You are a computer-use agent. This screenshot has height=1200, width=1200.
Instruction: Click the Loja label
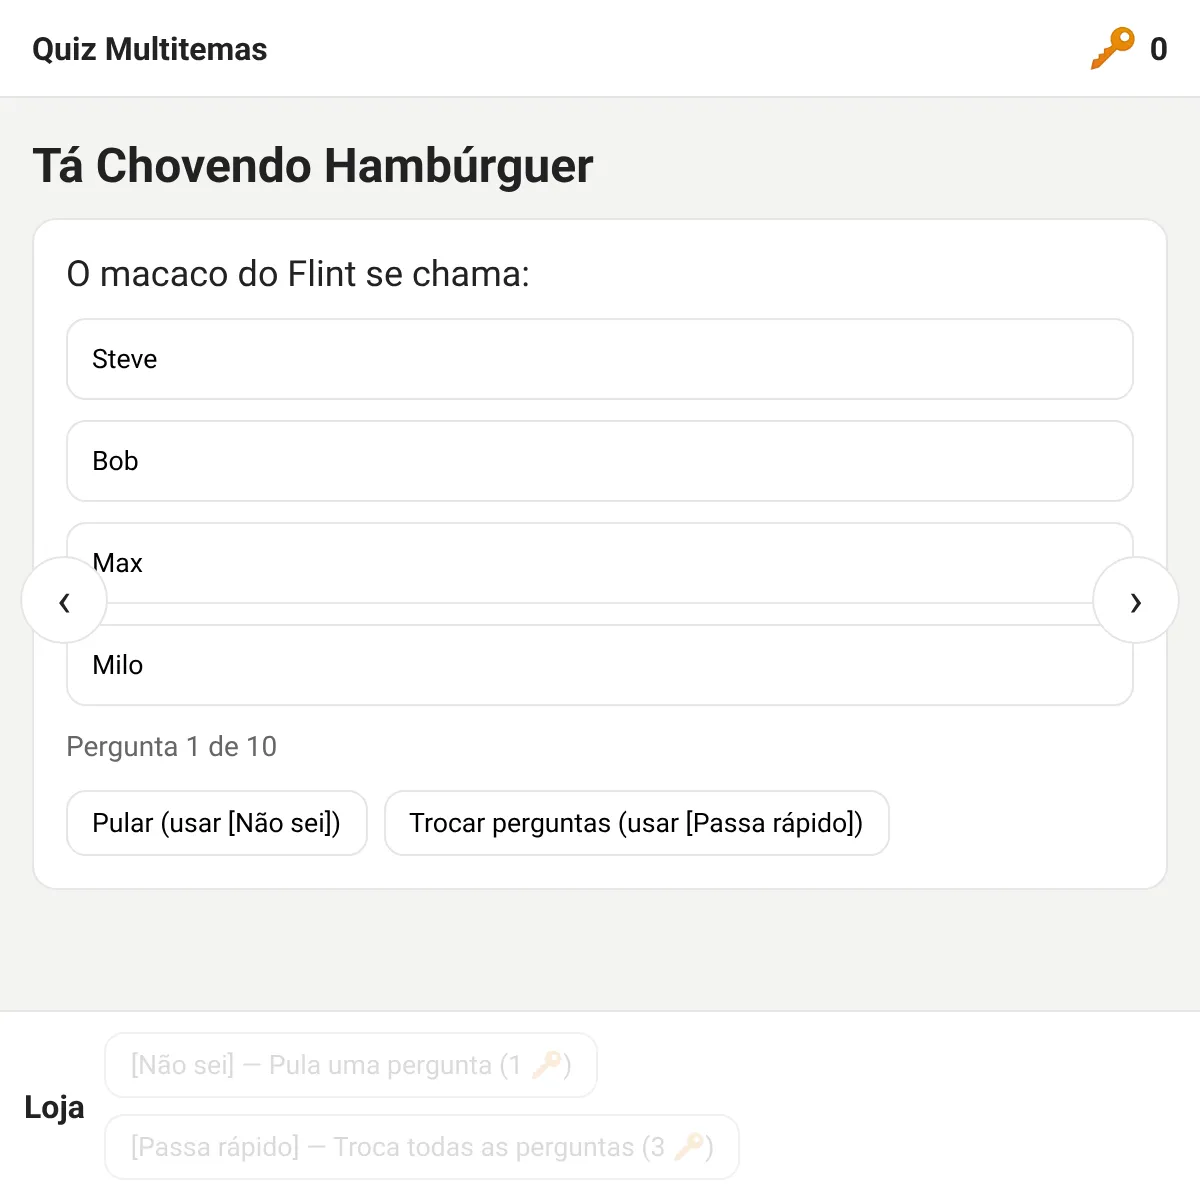coord(54,1107)
